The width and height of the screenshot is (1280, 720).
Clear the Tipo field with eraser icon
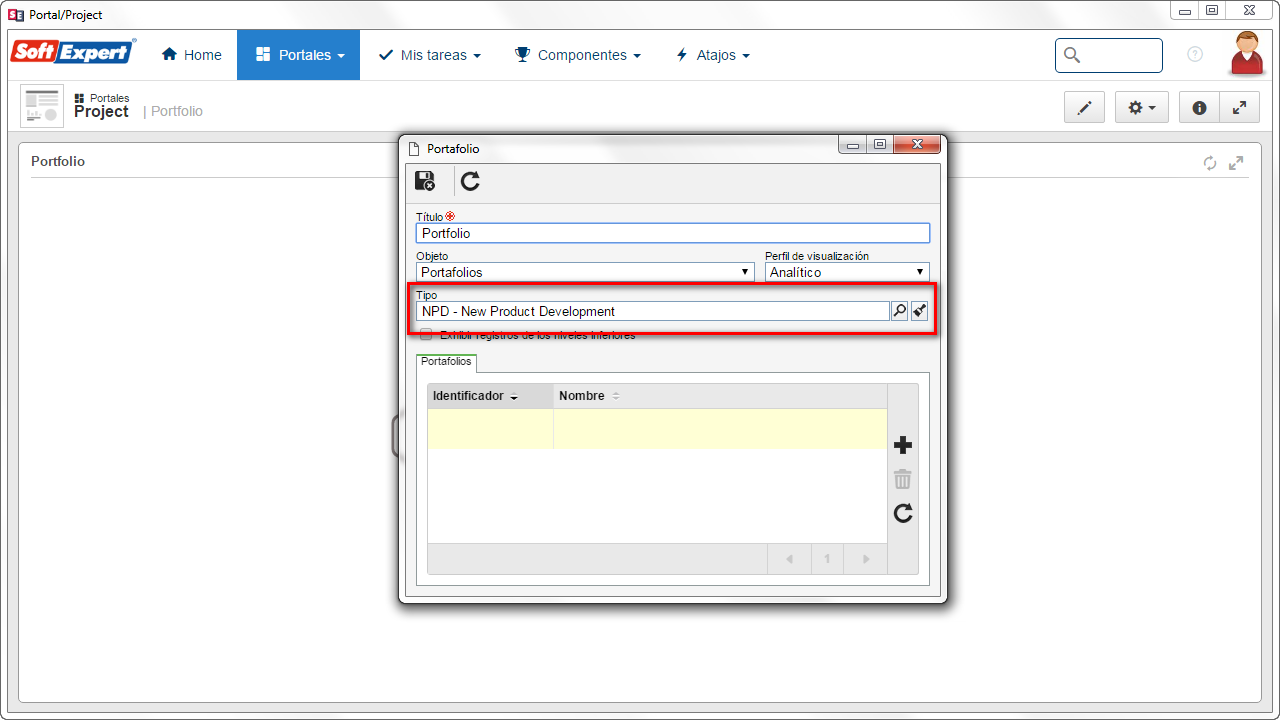[920, 311]
